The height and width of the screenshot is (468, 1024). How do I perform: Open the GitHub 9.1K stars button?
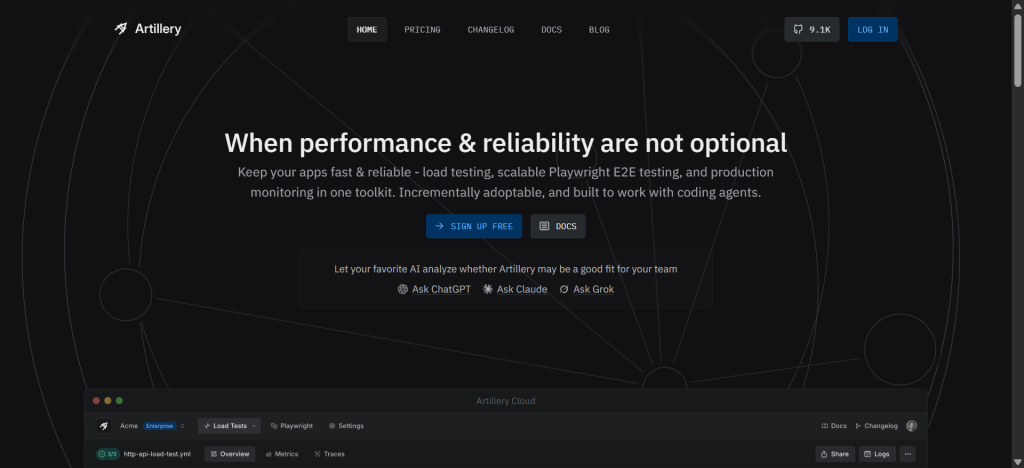pos(812,29)
